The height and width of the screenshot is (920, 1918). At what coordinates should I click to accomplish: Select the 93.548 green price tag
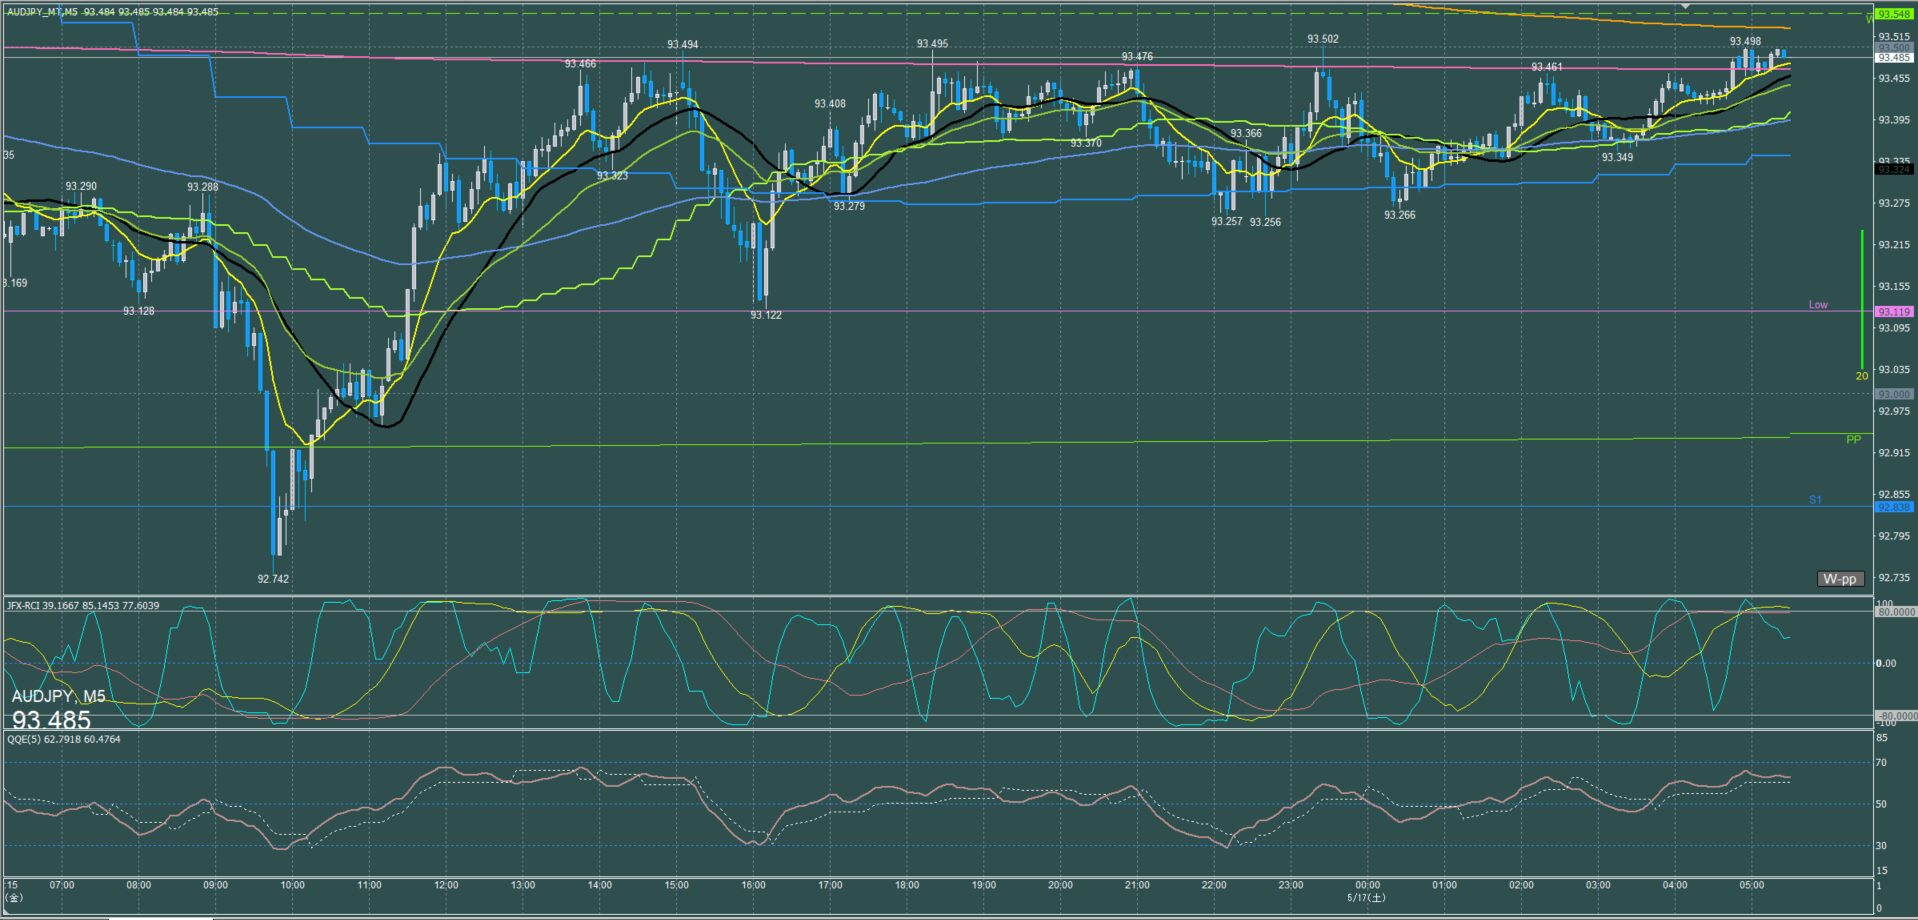(1894, 14)
